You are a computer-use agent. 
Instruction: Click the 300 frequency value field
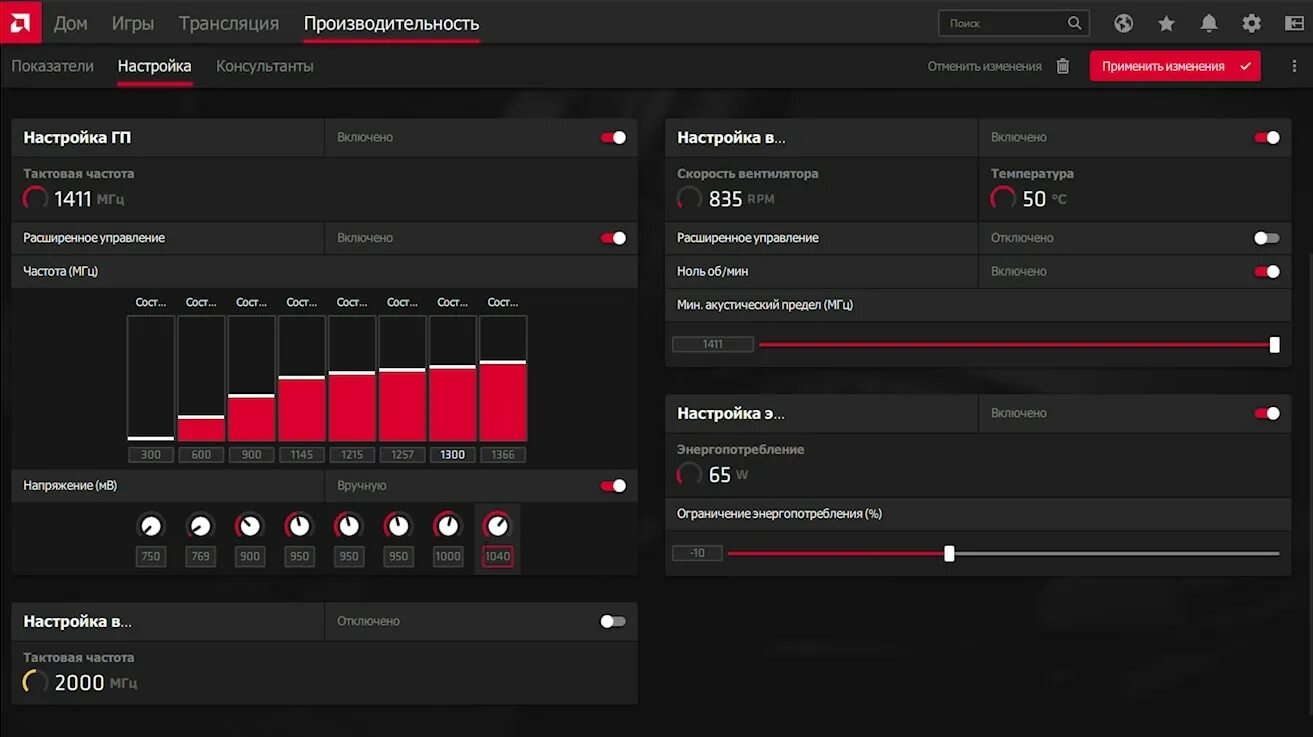point(151,454)
